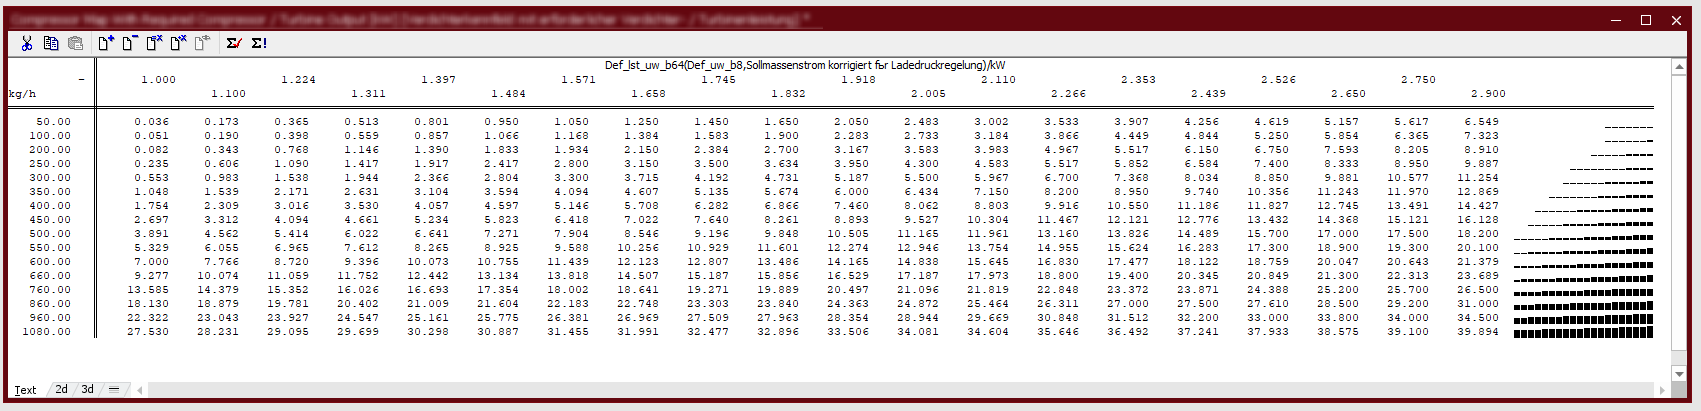Click the page with plus icon
Viewport: 1701px width, 411px height.
106,43
